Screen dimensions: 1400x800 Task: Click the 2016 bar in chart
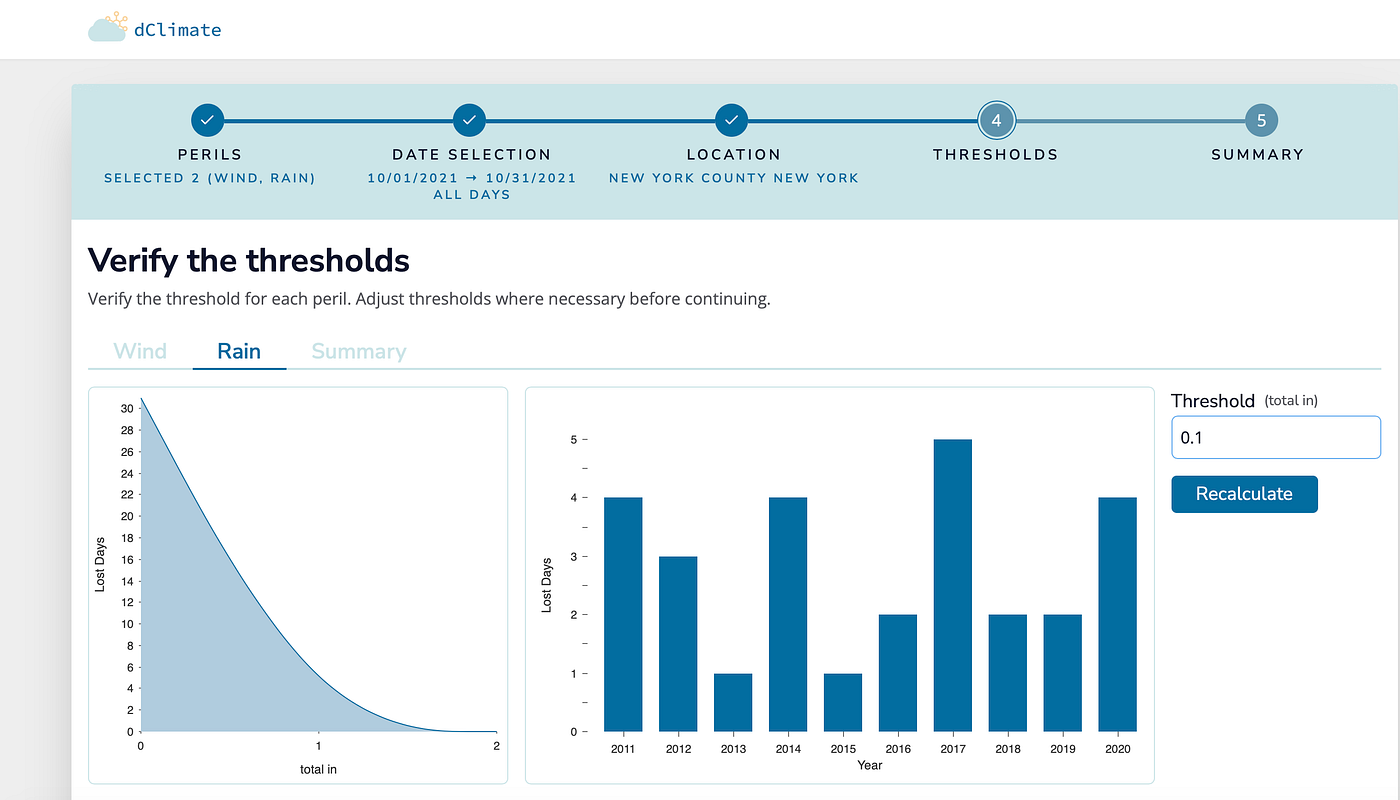[898, 673]
